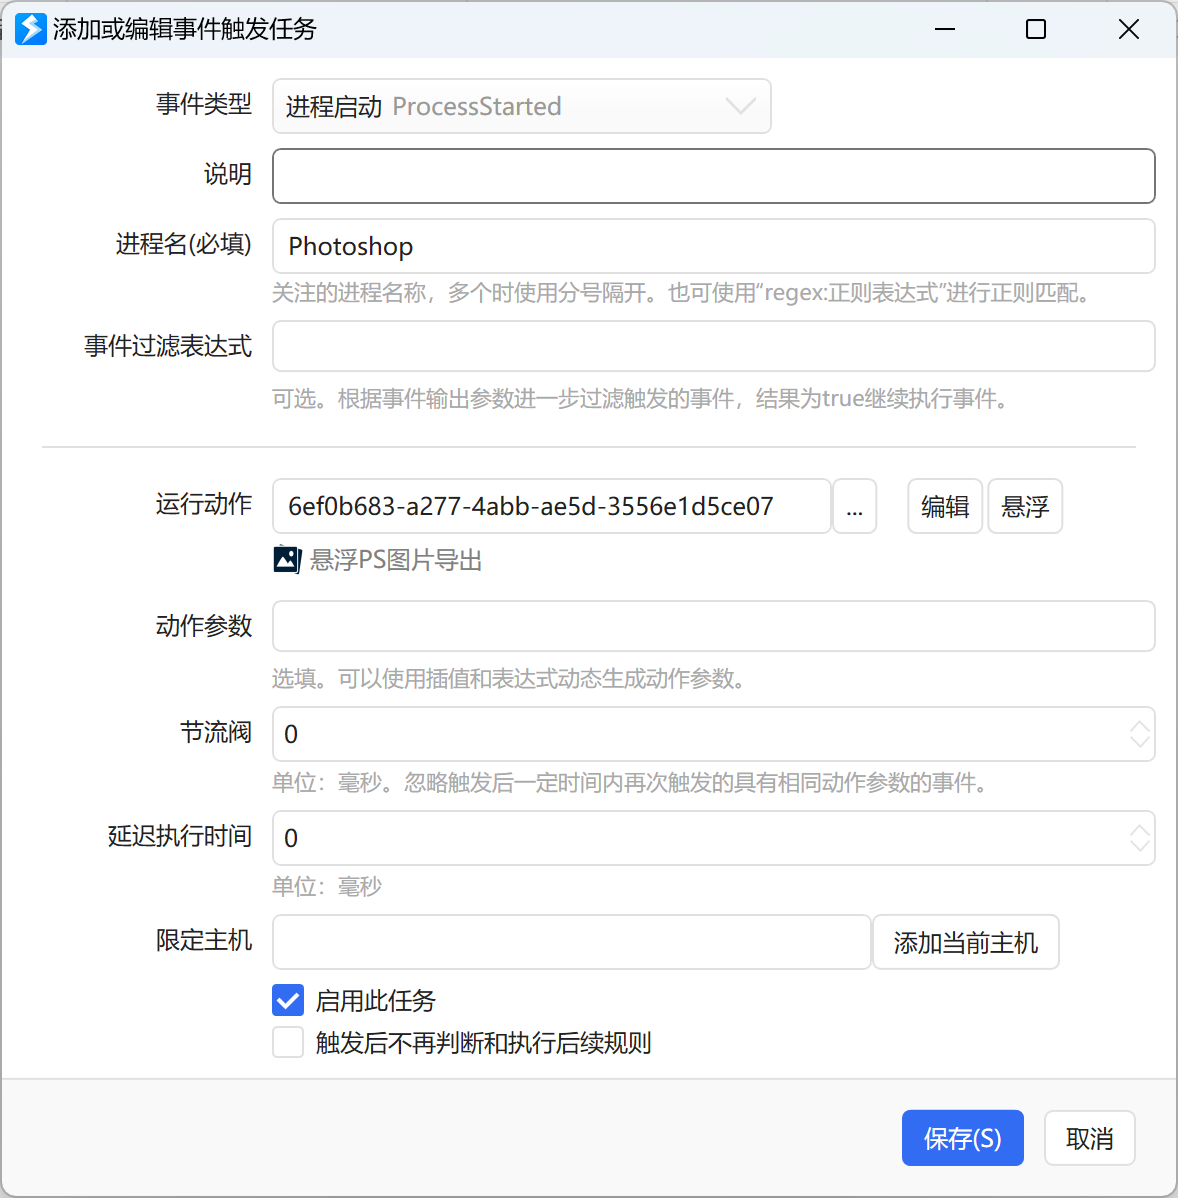This screenshot has width=1178, height=1198.
Task: Click the 保存(S) button
Action: point(963,1138)
